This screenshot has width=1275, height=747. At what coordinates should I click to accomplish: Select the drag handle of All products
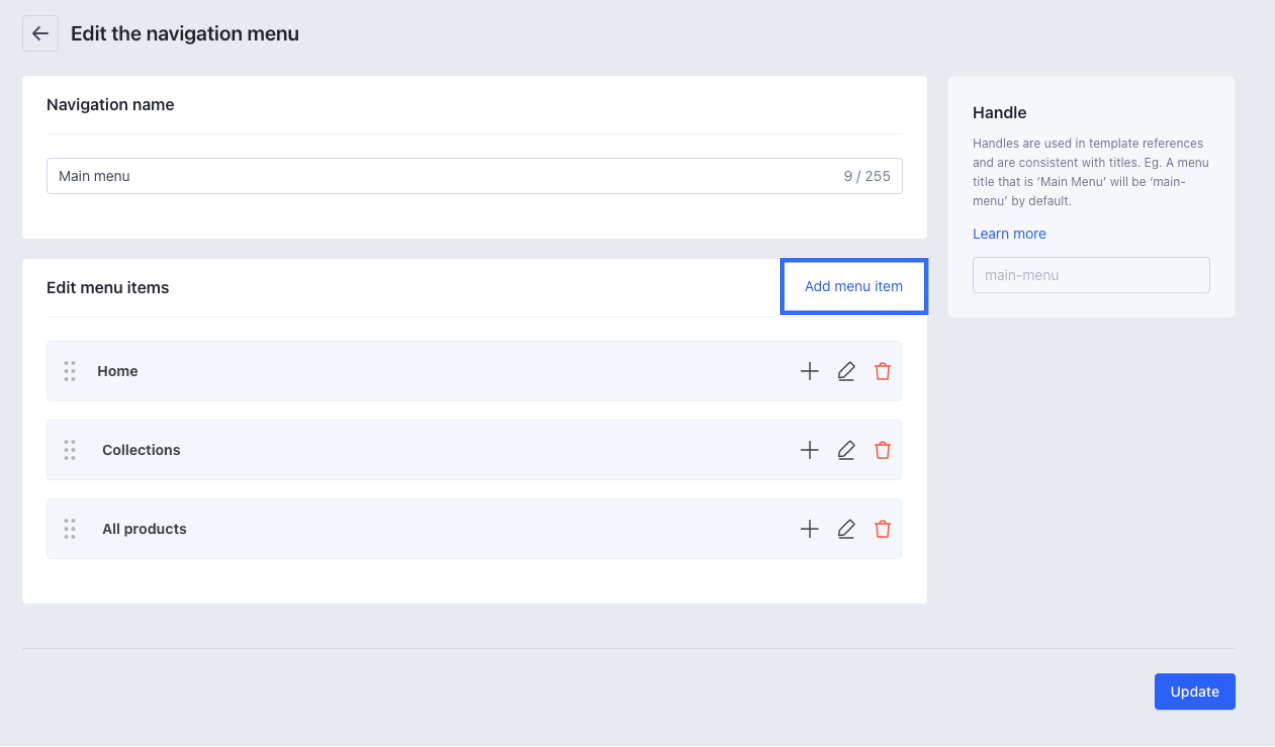[x=69, y=529]
